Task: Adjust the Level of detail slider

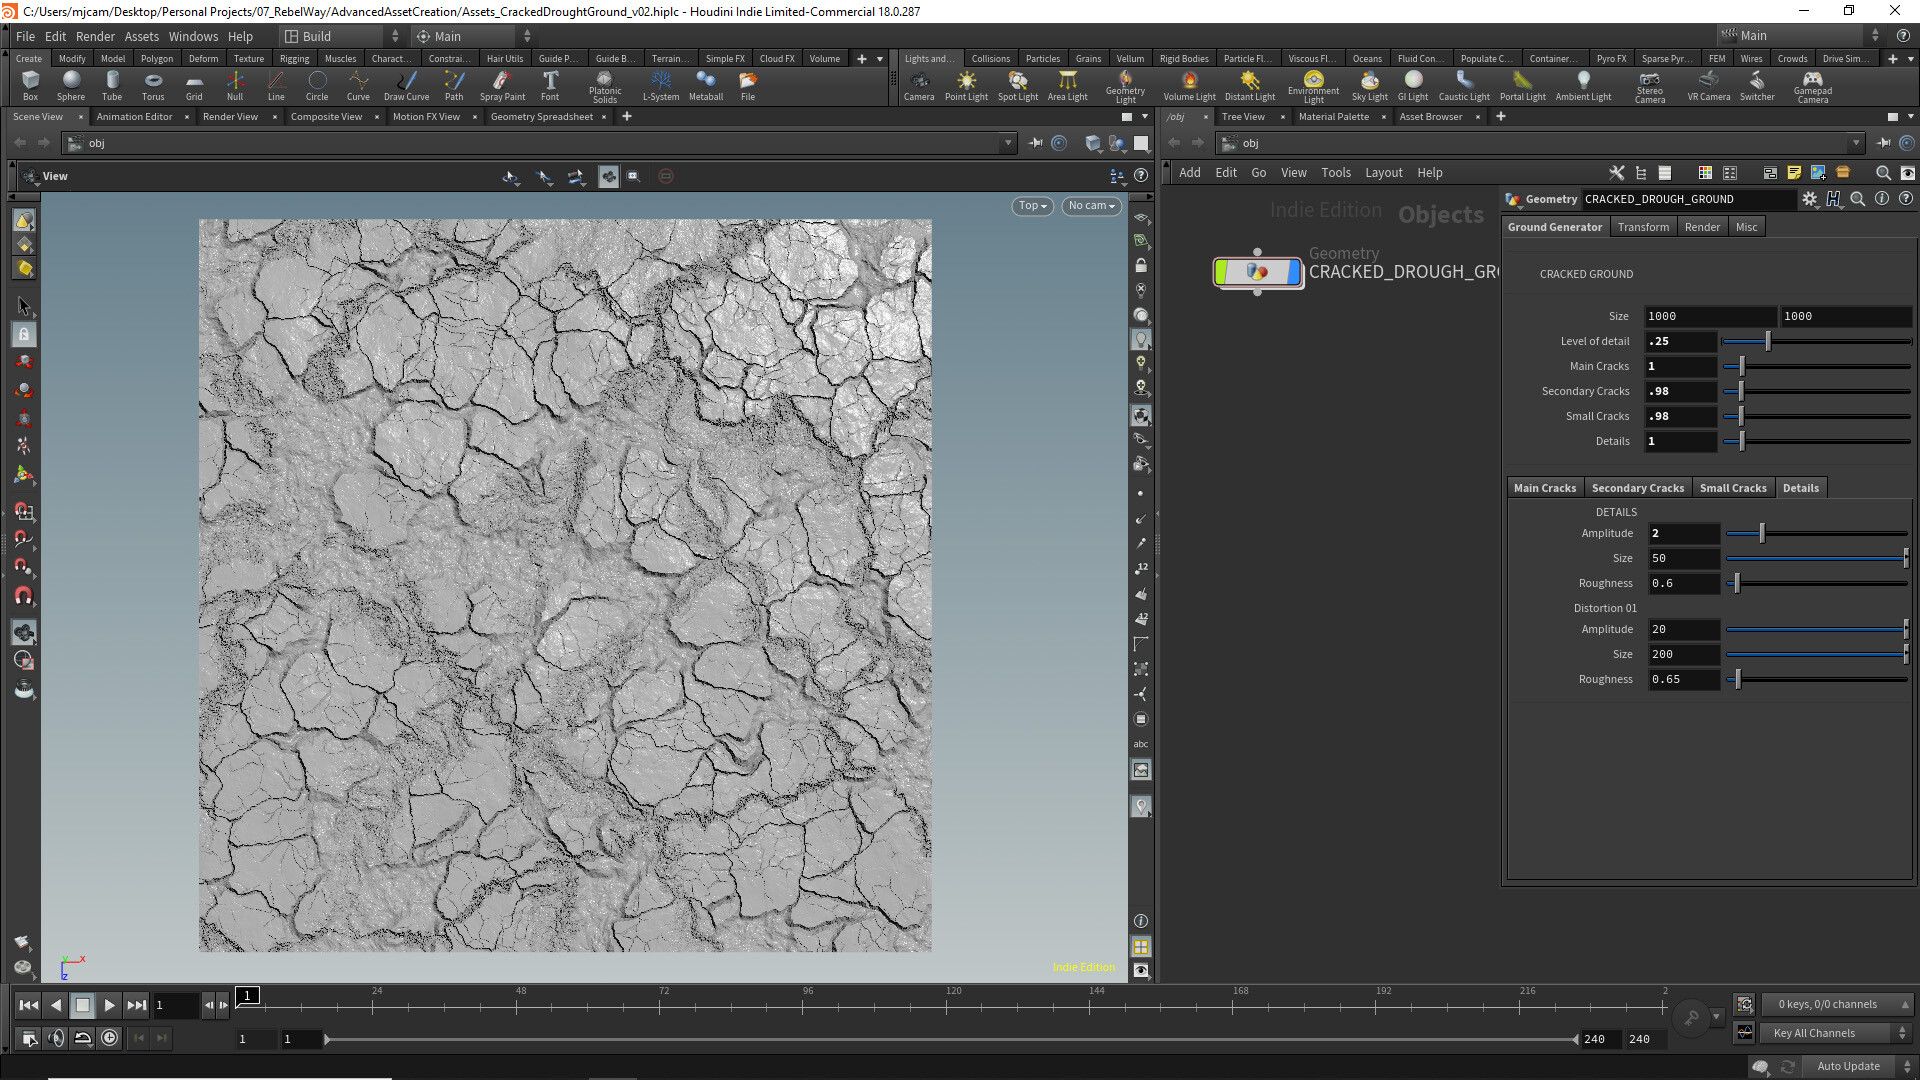Action: pyautogui.click(x=1767, y=341)
